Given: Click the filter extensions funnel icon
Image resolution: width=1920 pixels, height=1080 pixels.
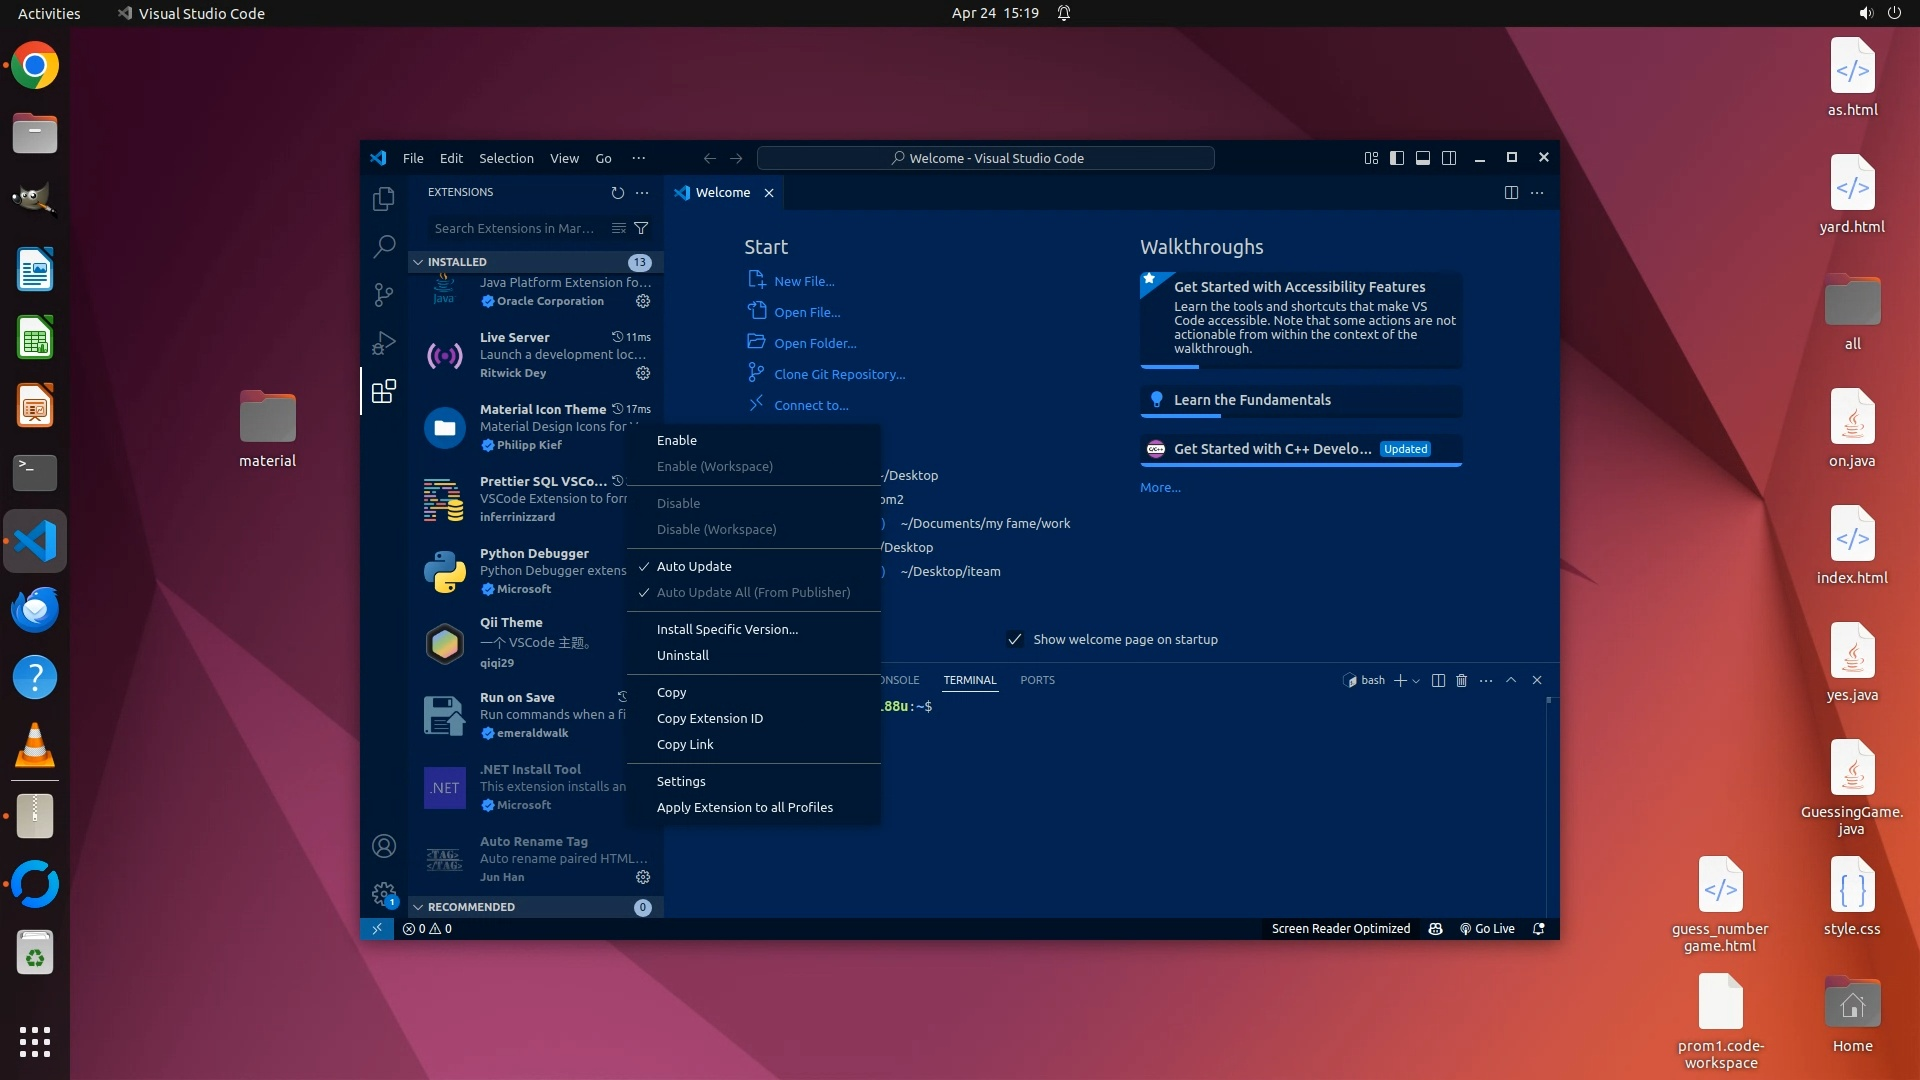Looking at the screenshot, I should (x=641, y=228).
